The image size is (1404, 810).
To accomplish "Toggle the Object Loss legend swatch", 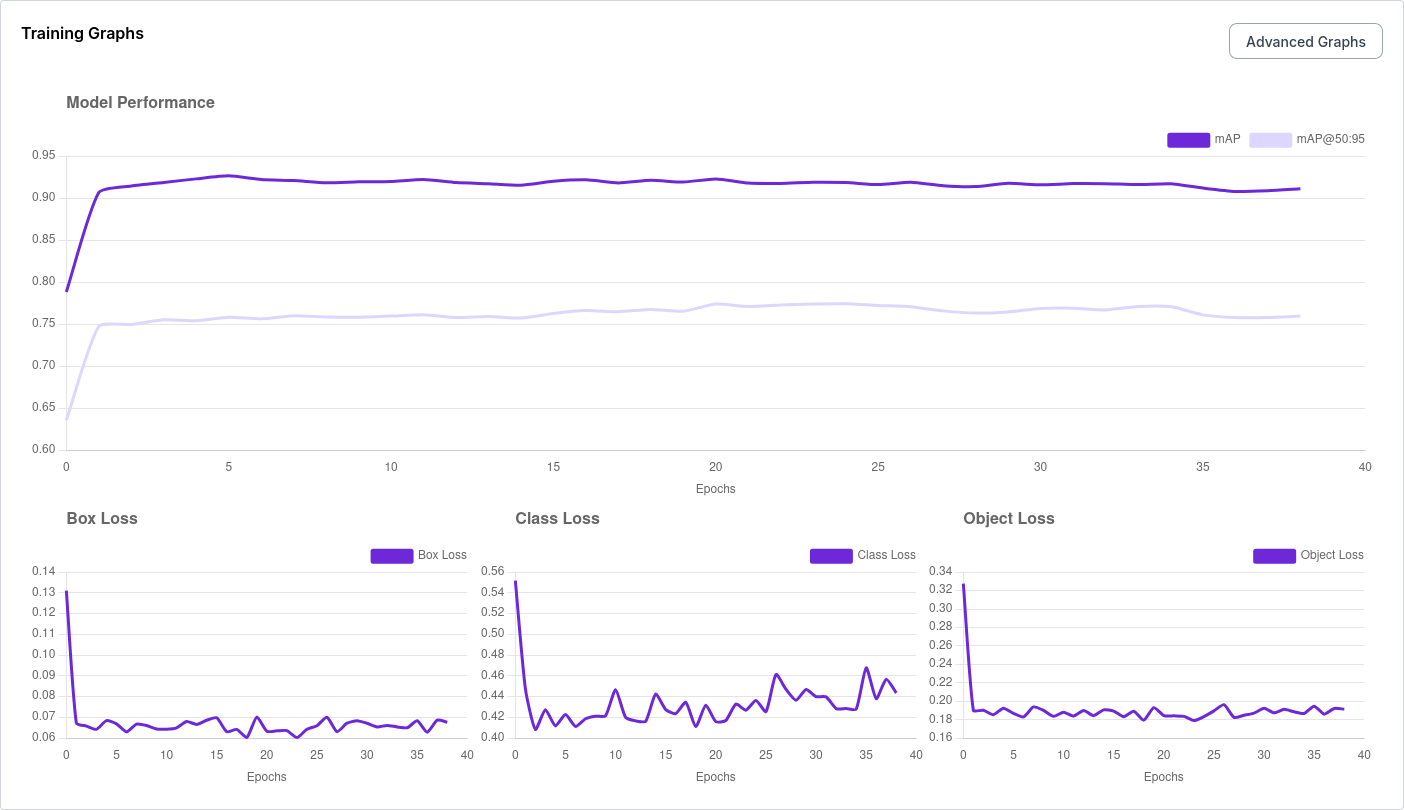I will (1274, 555).
